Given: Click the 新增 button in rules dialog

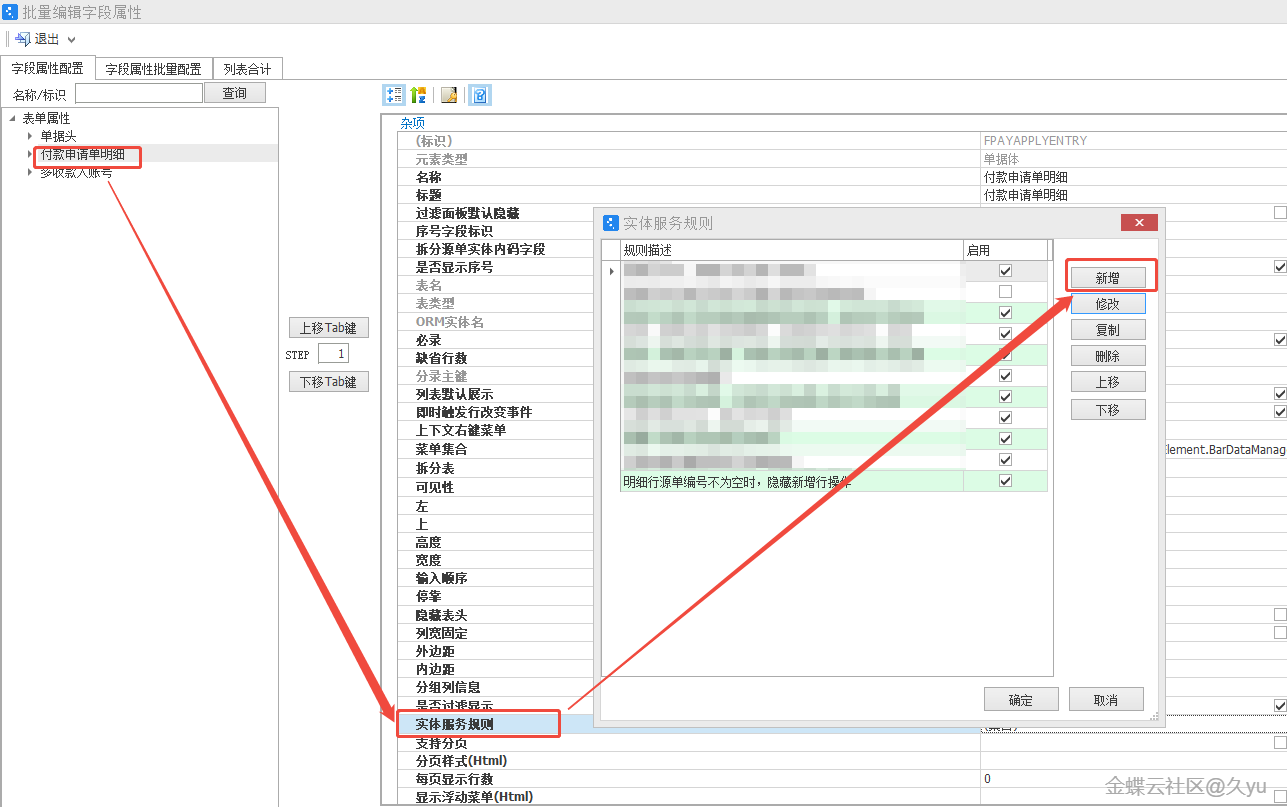Looking at the screenshot, I should [1107, 278].
